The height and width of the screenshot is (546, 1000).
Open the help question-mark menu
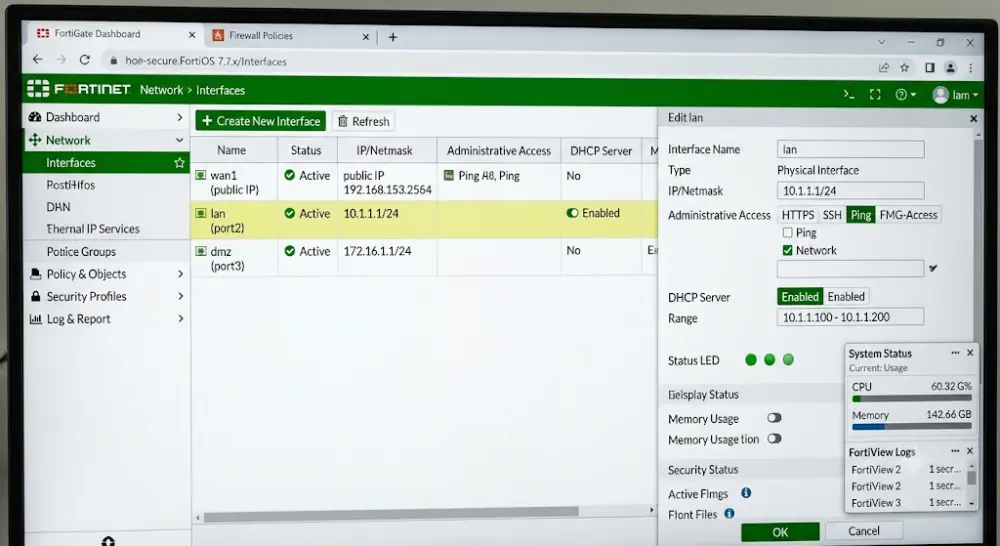click(x=905, y=94)
